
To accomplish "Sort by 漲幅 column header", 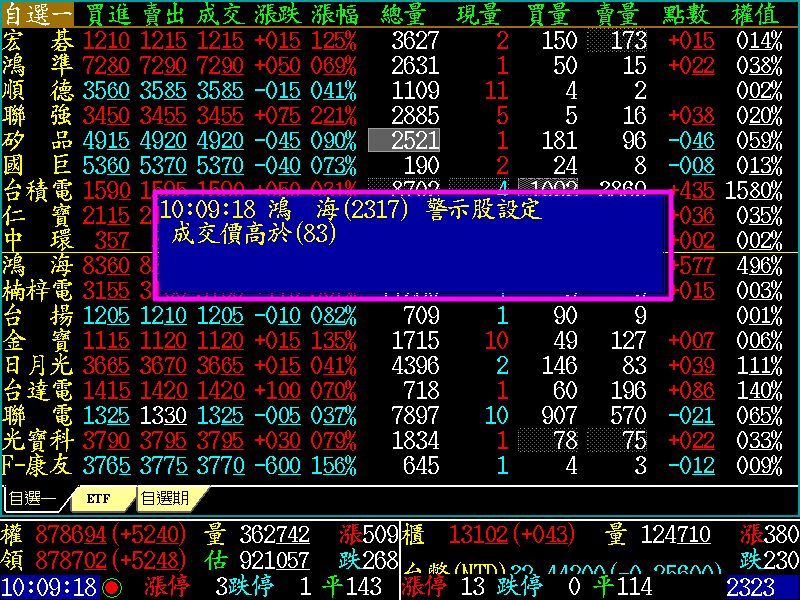I will coord(334,14).
